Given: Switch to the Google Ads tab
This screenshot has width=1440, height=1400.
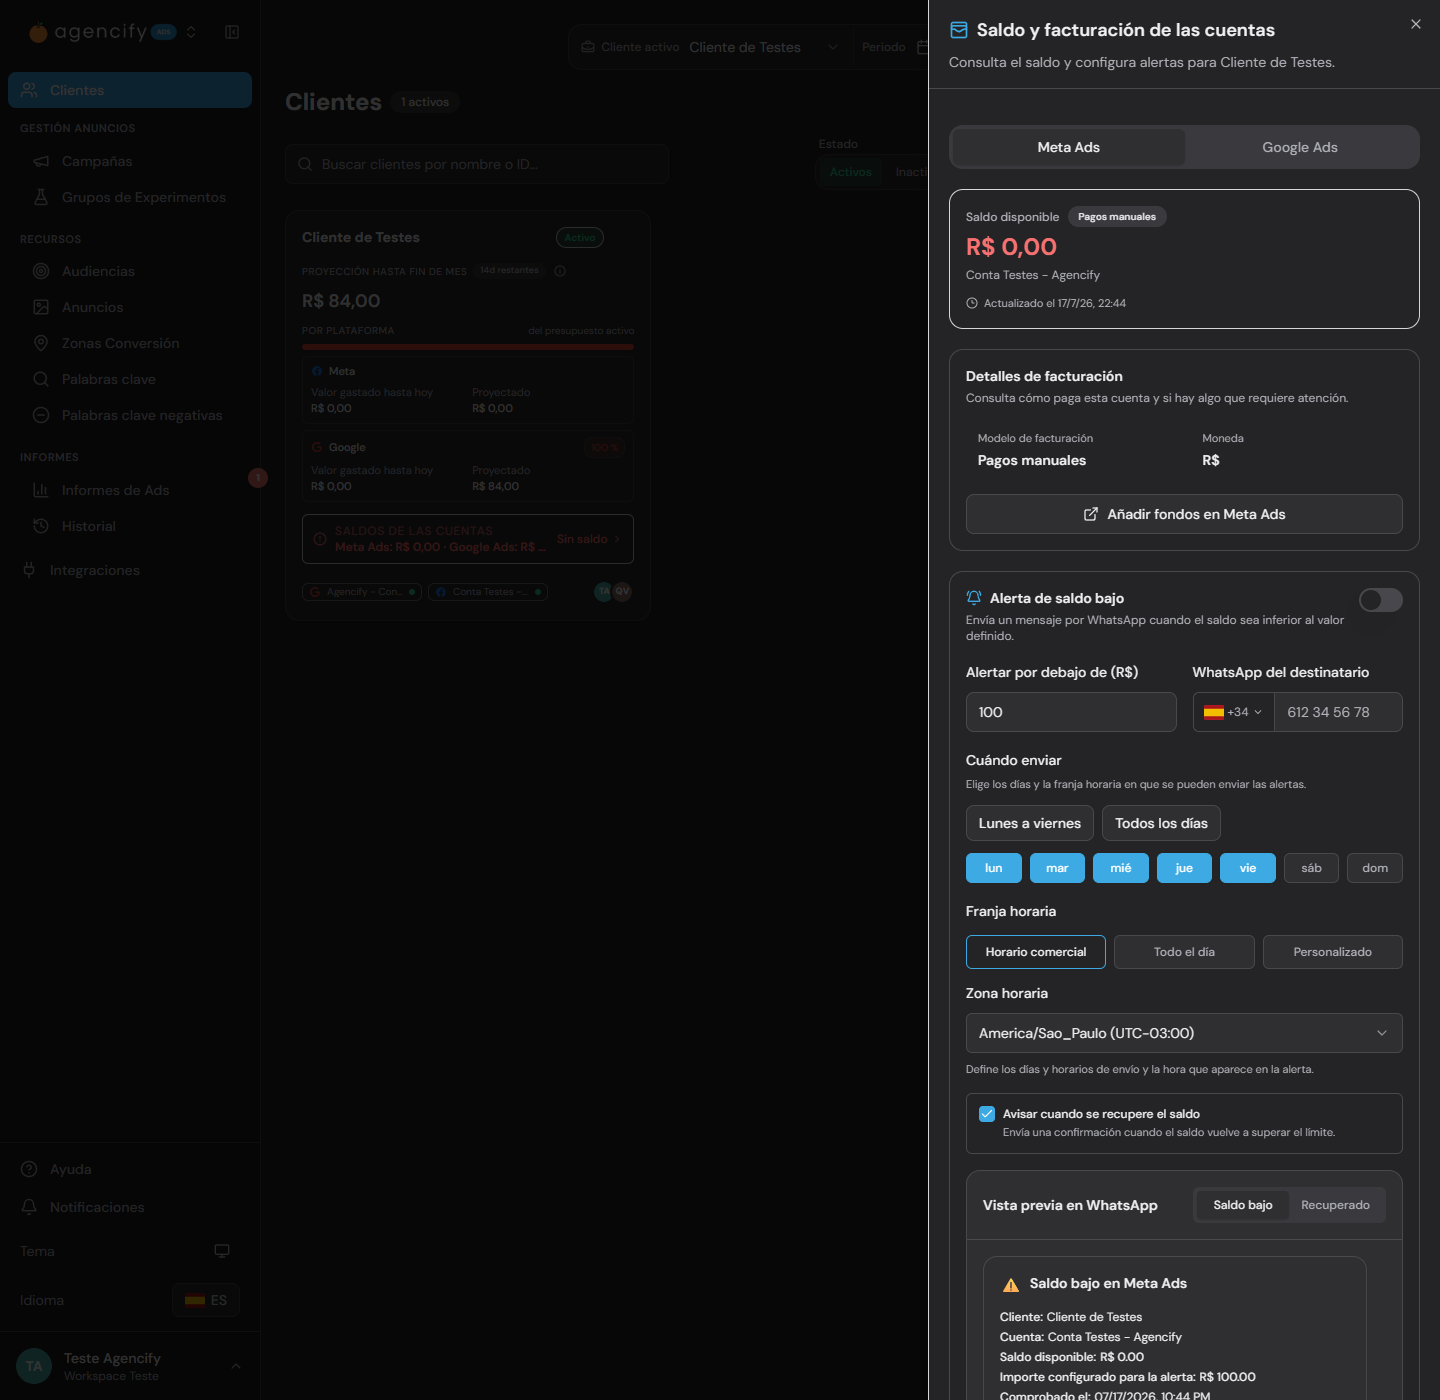Looking at the screenshot, I should [1300, 147].
